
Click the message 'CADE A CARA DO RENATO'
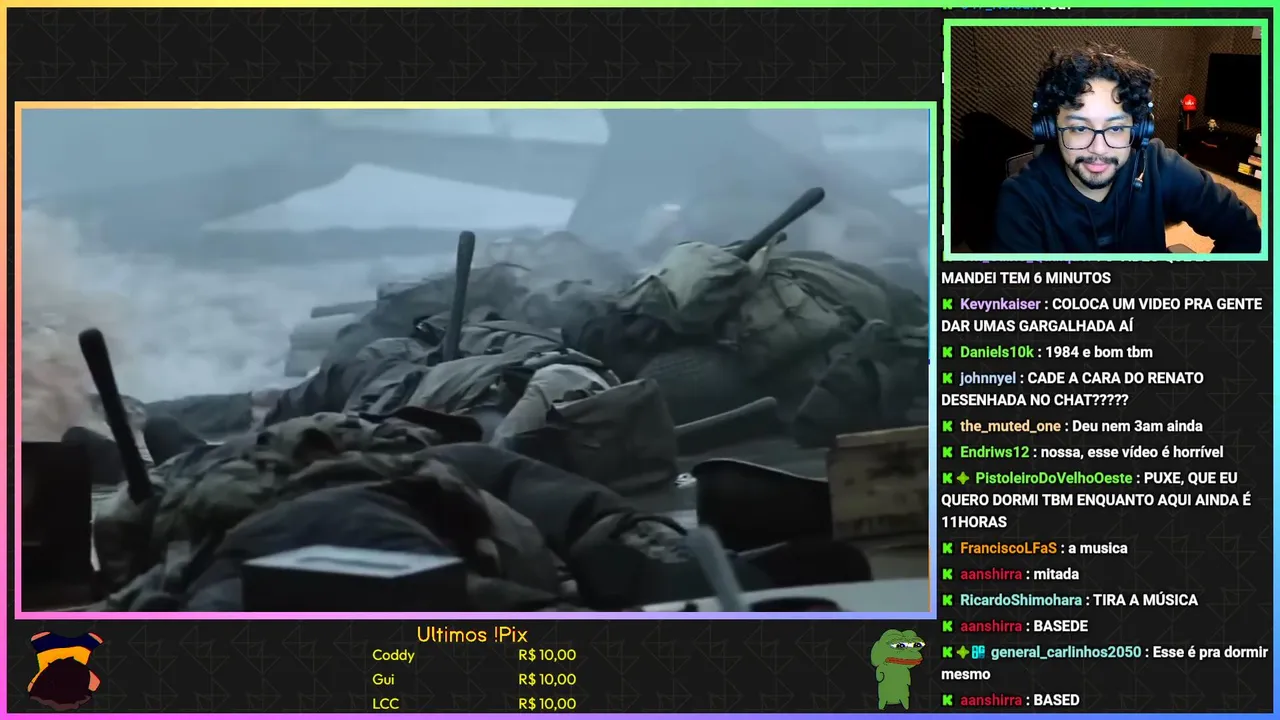point(1115,378)
